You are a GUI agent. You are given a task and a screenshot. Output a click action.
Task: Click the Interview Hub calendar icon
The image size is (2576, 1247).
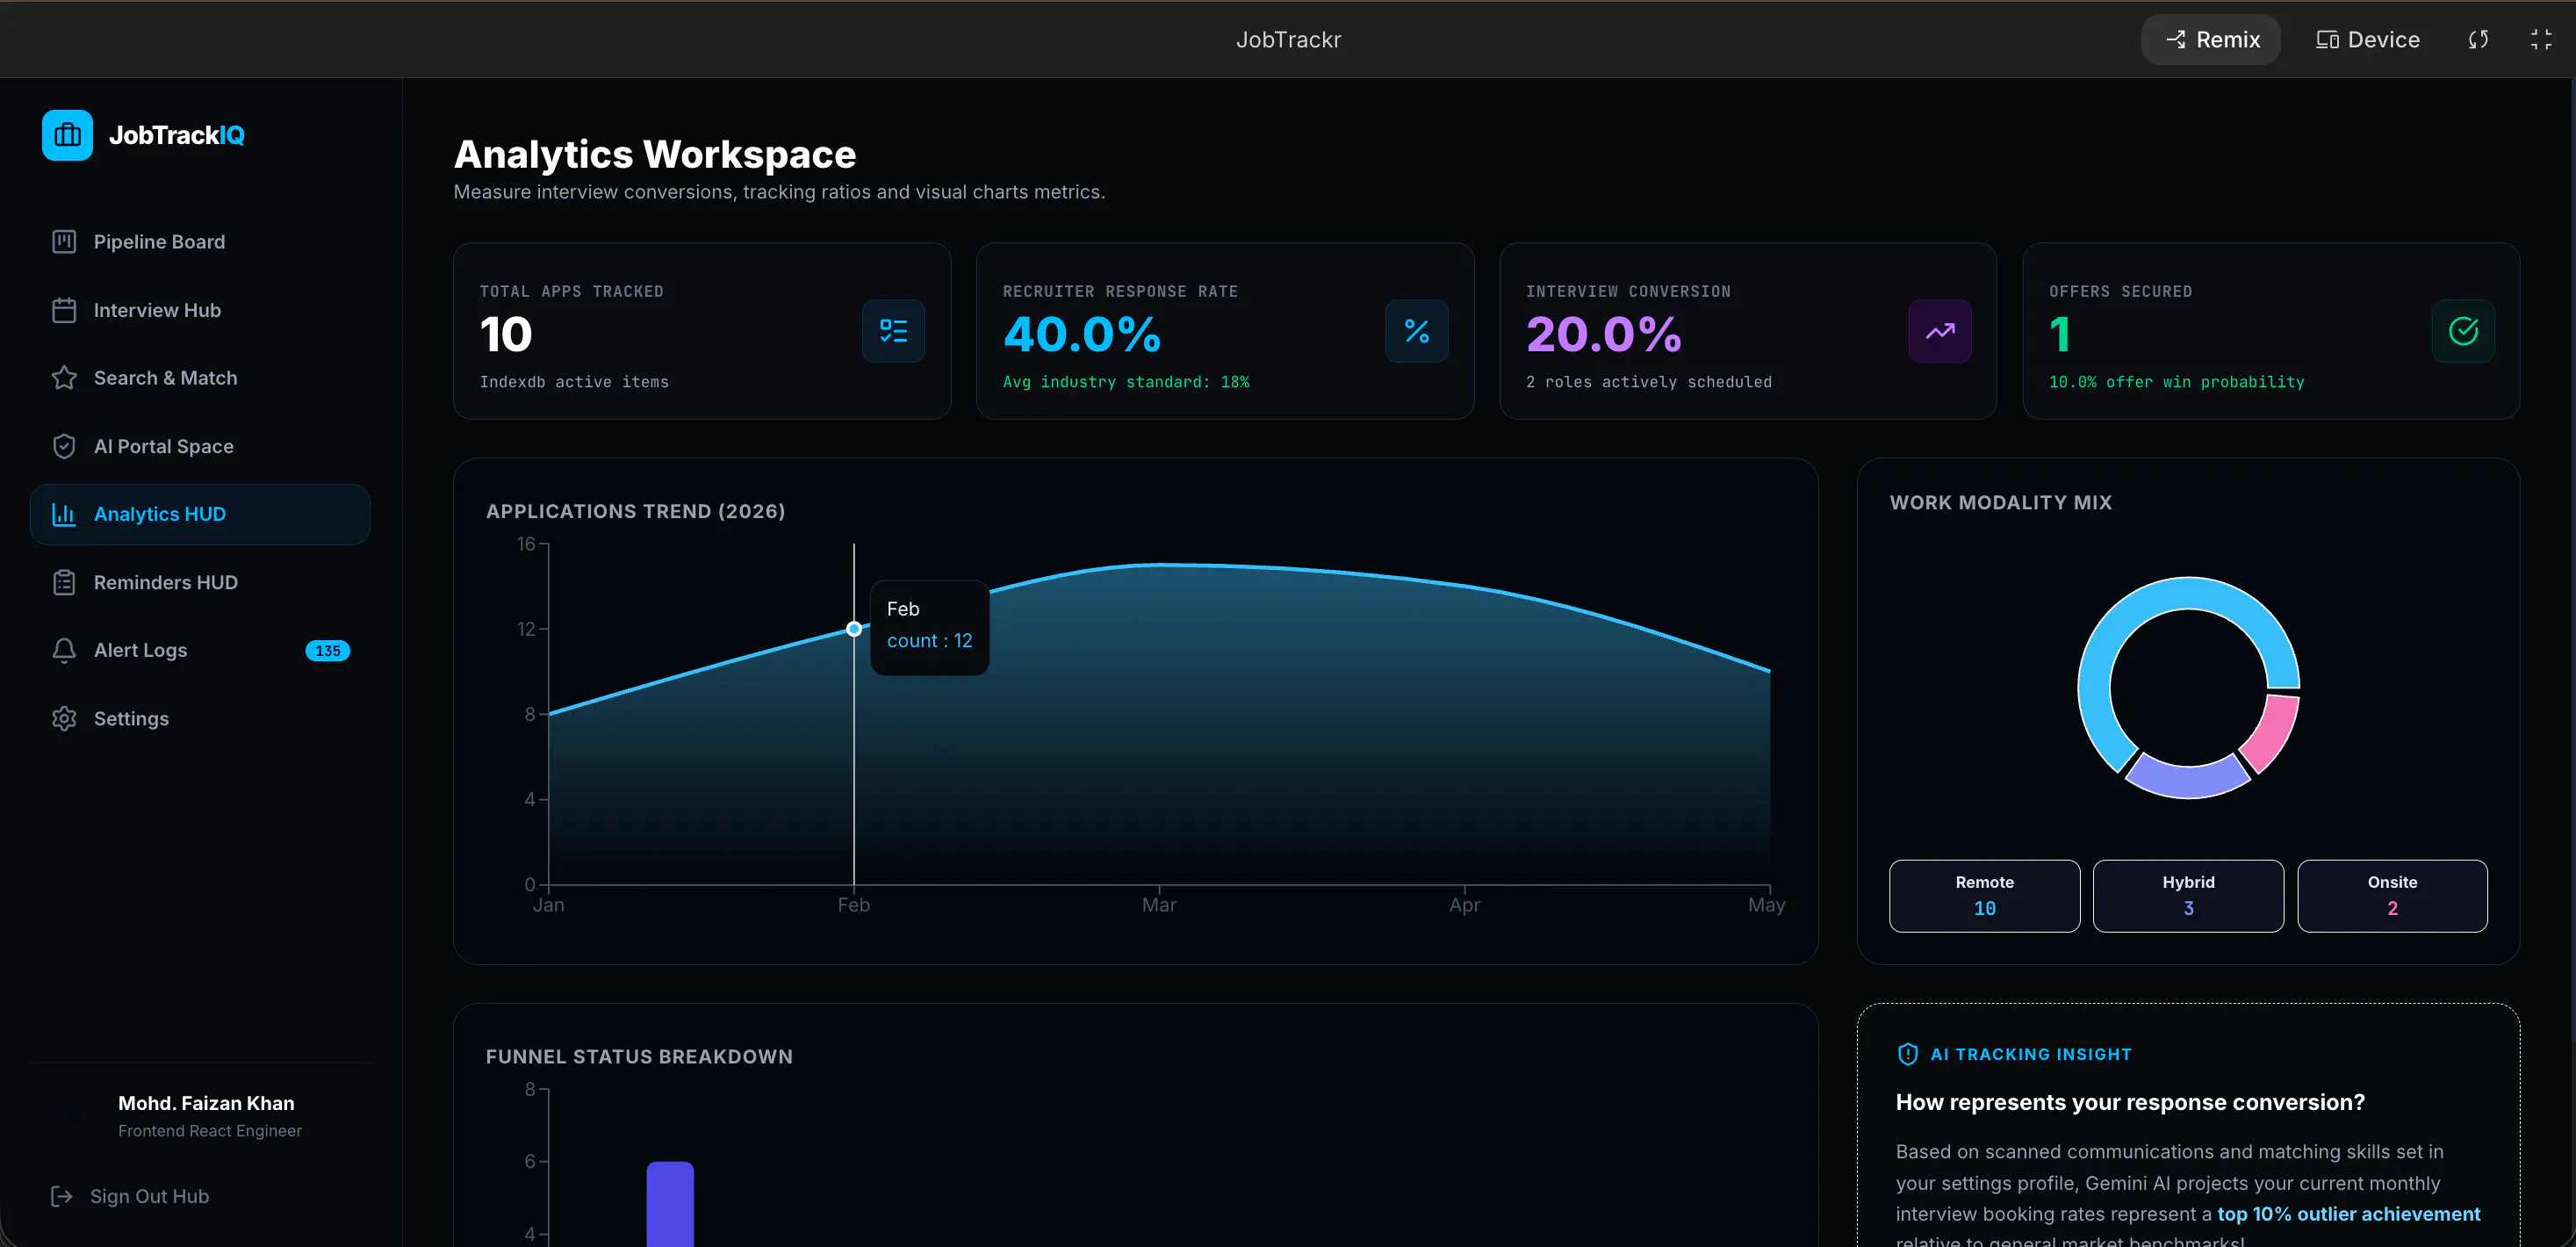tap(64, 310)
